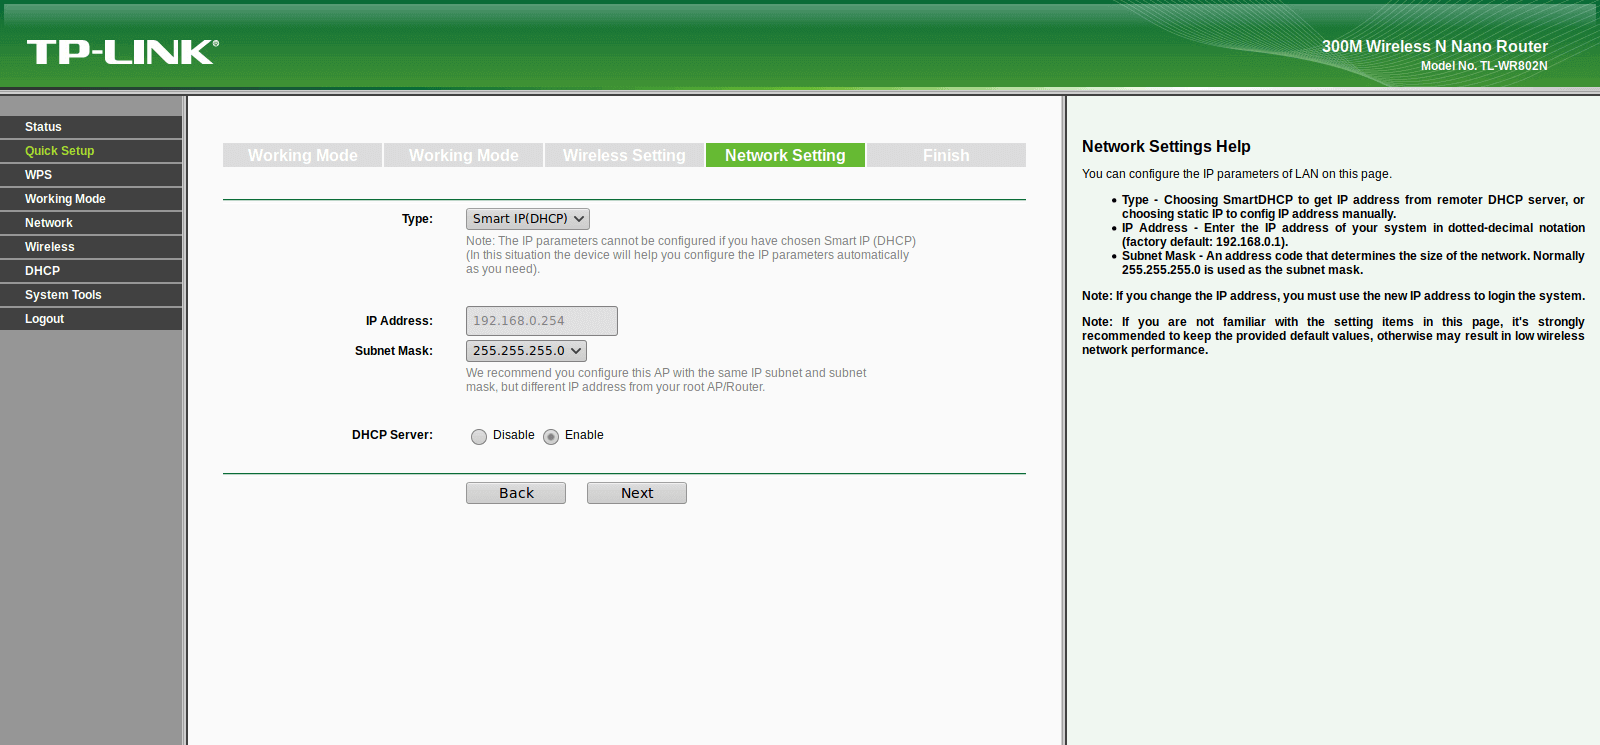Click the help bullet about Subnet Mask

point(1353,263)
